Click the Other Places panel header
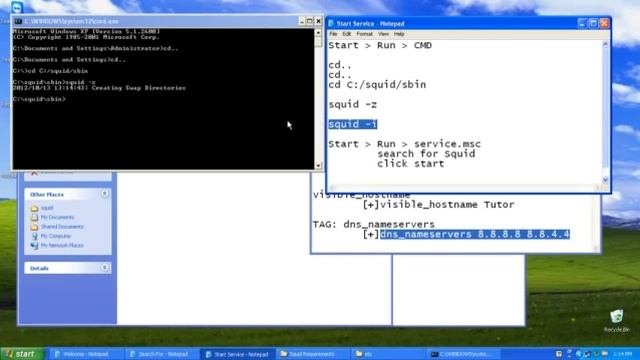Viewport: 640px width, 360px height. 68,194
